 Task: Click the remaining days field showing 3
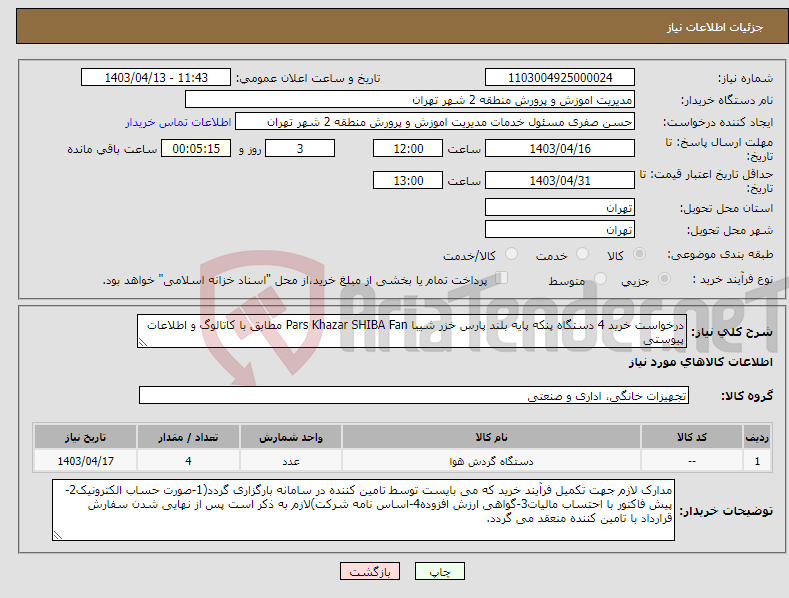(x=300, y=148)
